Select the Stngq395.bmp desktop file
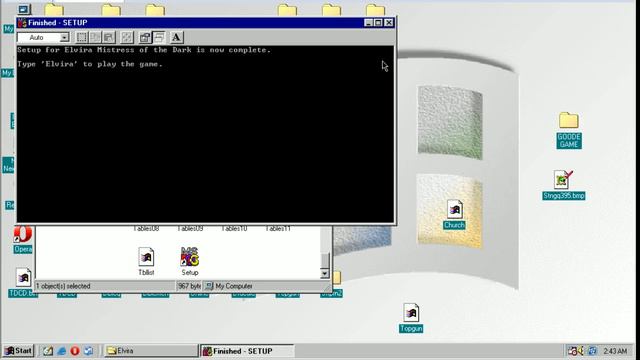This screenshot has width=640, height=360. 564,185
